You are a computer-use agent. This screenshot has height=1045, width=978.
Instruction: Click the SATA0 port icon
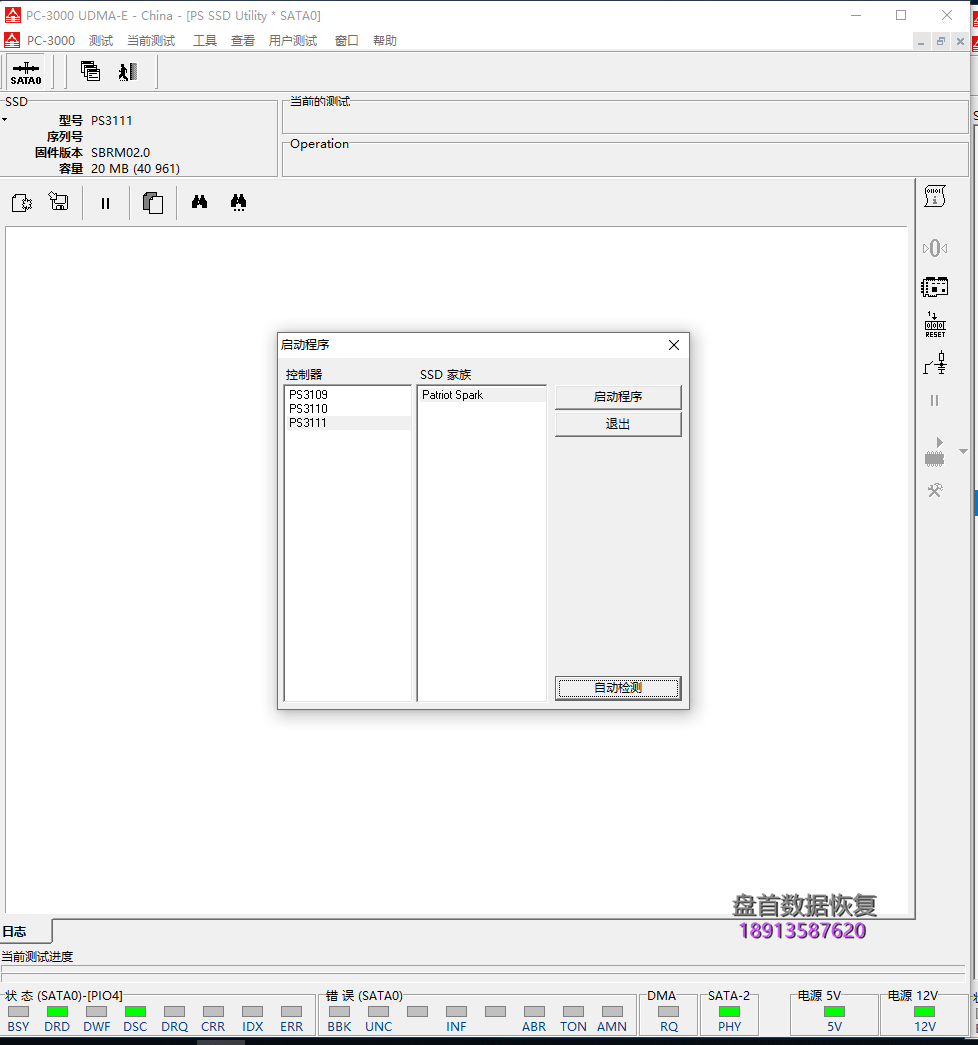click(x=26, y=72)
